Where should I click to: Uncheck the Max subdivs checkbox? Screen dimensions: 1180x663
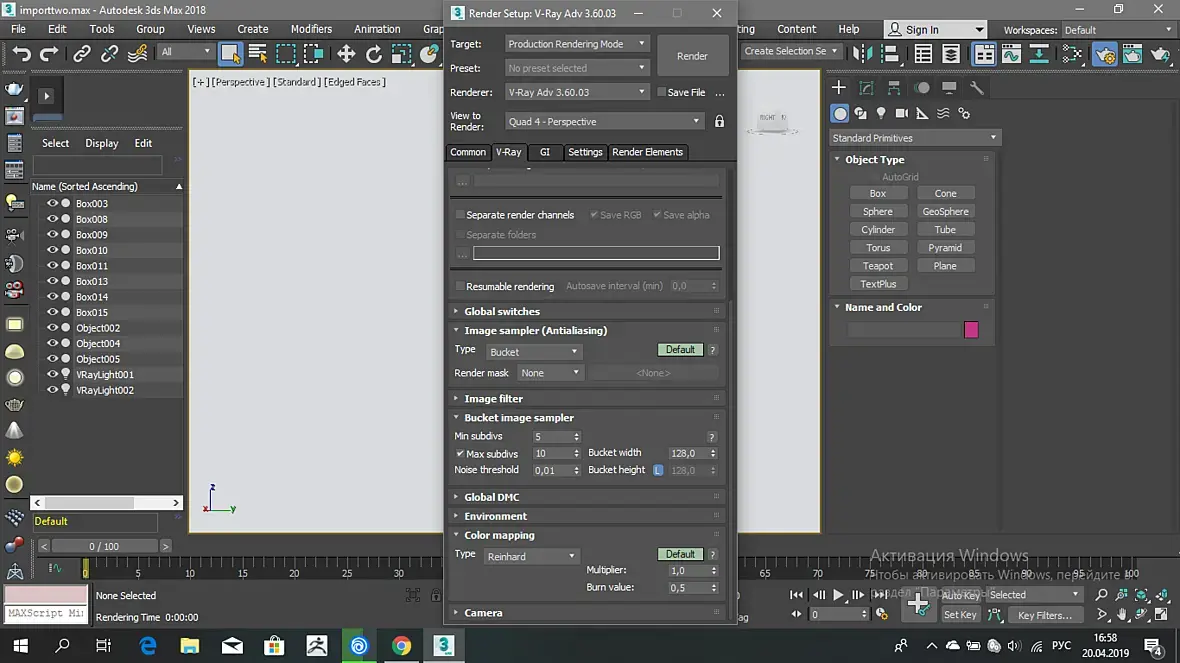click(461, 454)
